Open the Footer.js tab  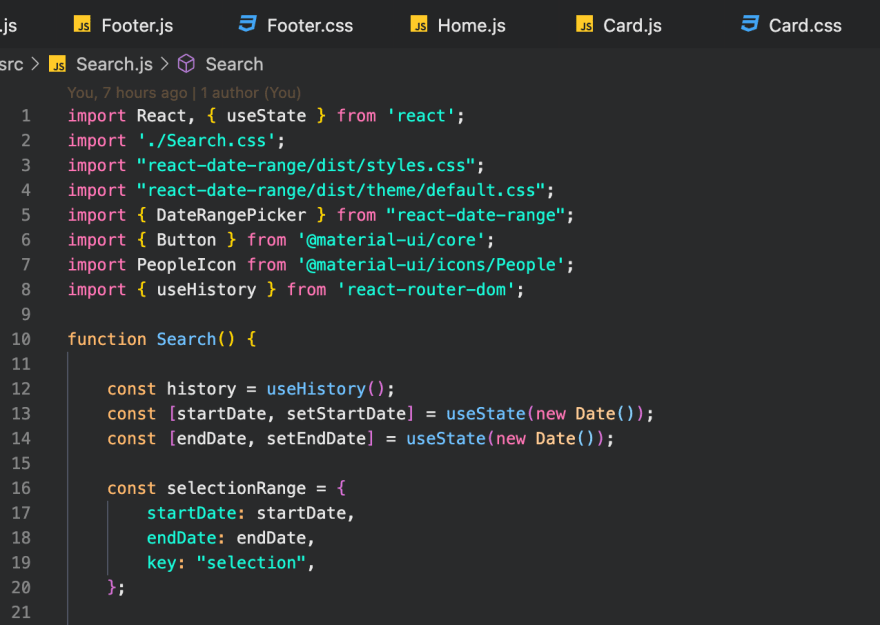(123, 25)
